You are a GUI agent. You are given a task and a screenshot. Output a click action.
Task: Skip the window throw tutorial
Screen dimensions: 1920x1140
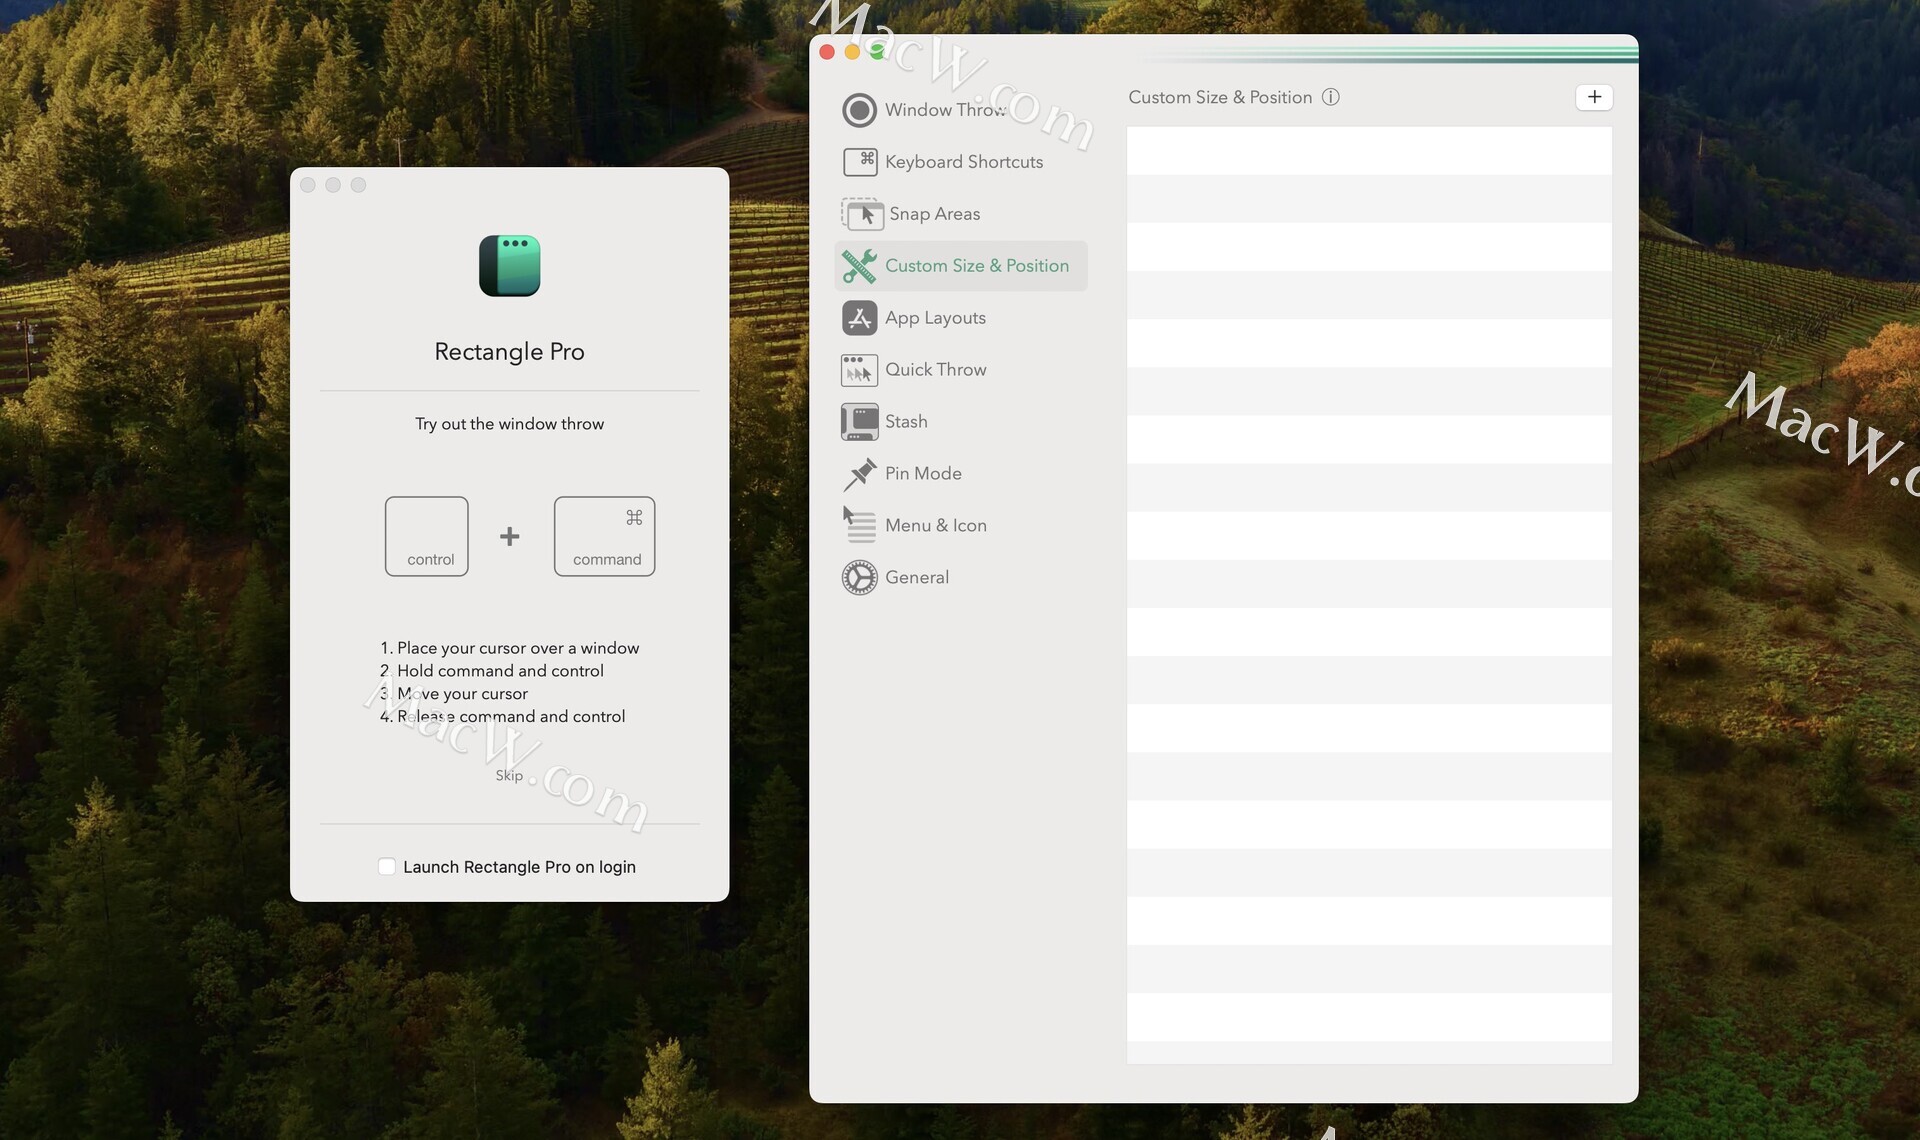(509, 775)
